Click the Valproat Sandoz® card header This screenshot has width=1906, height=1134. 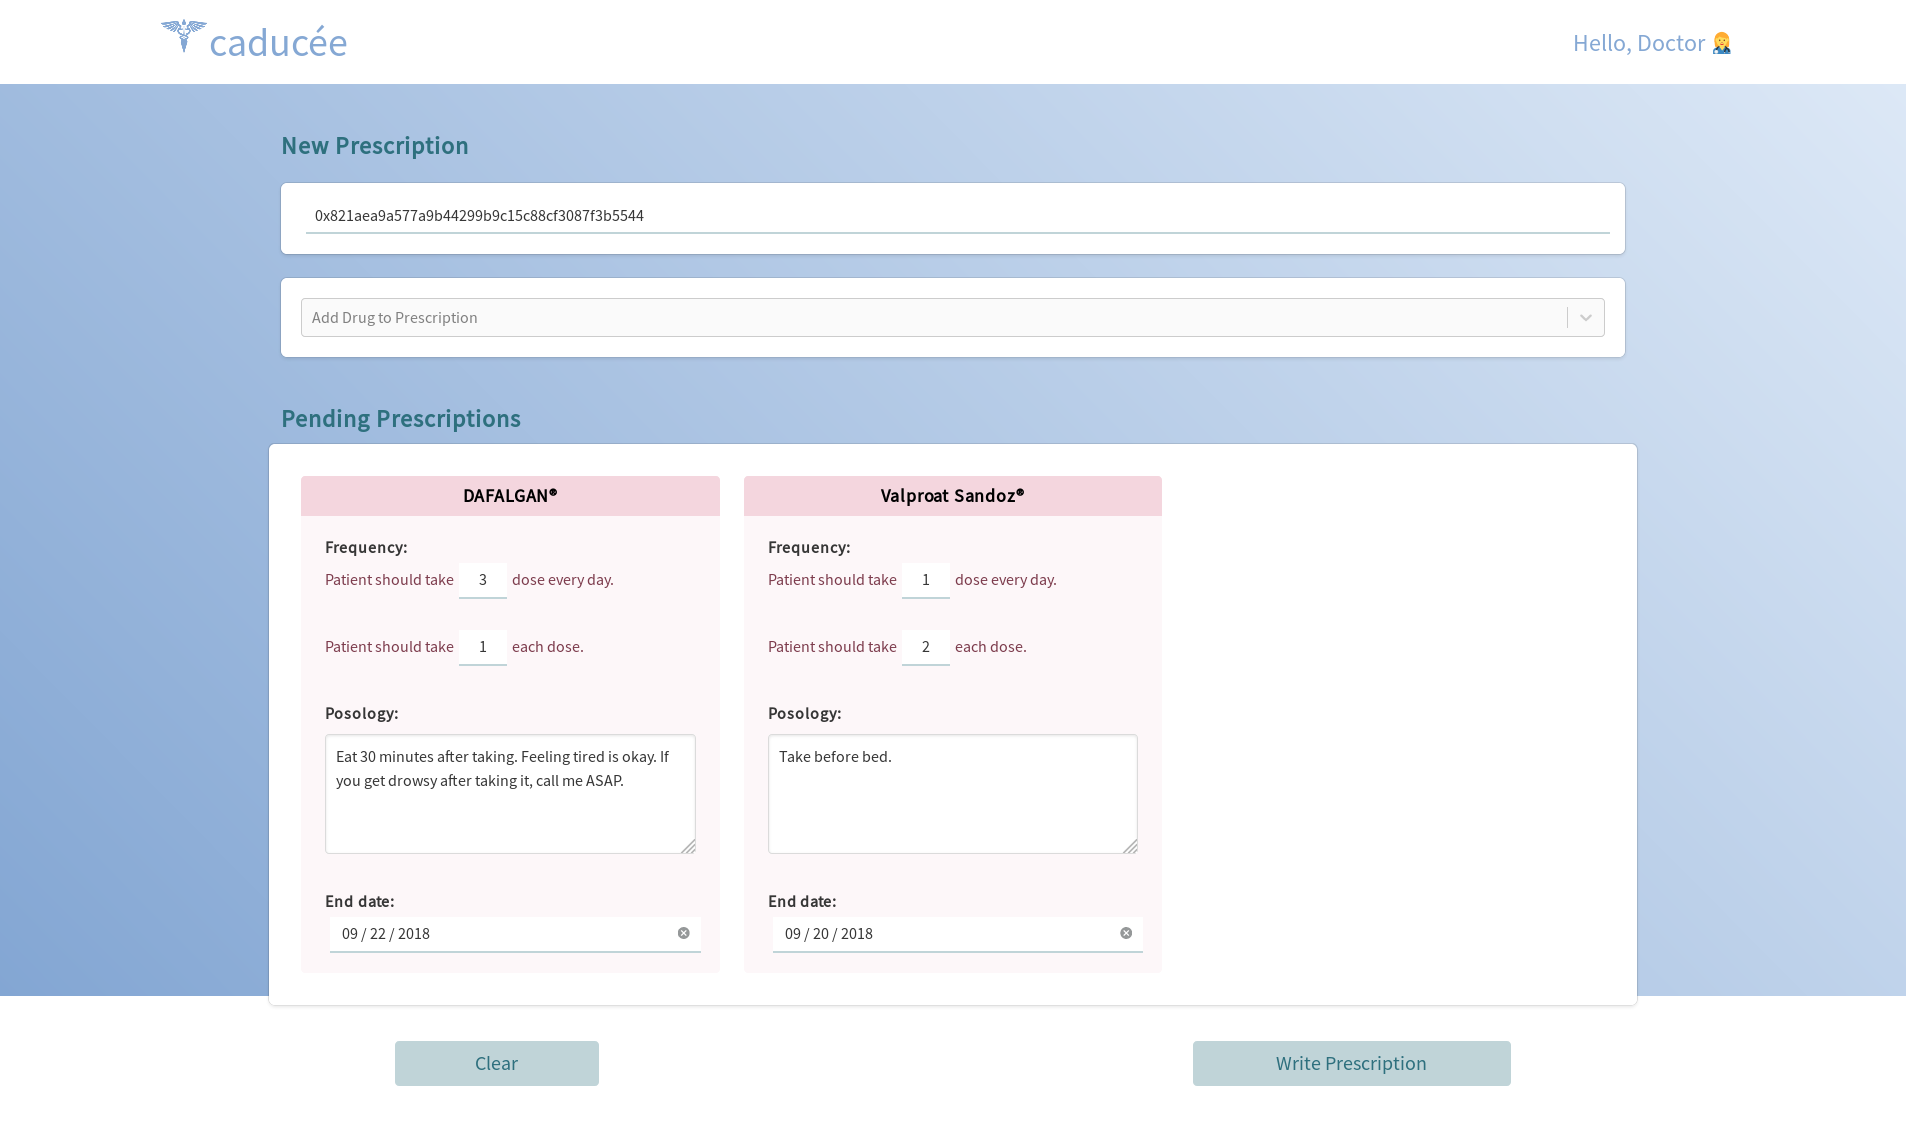tap(953, 496)
